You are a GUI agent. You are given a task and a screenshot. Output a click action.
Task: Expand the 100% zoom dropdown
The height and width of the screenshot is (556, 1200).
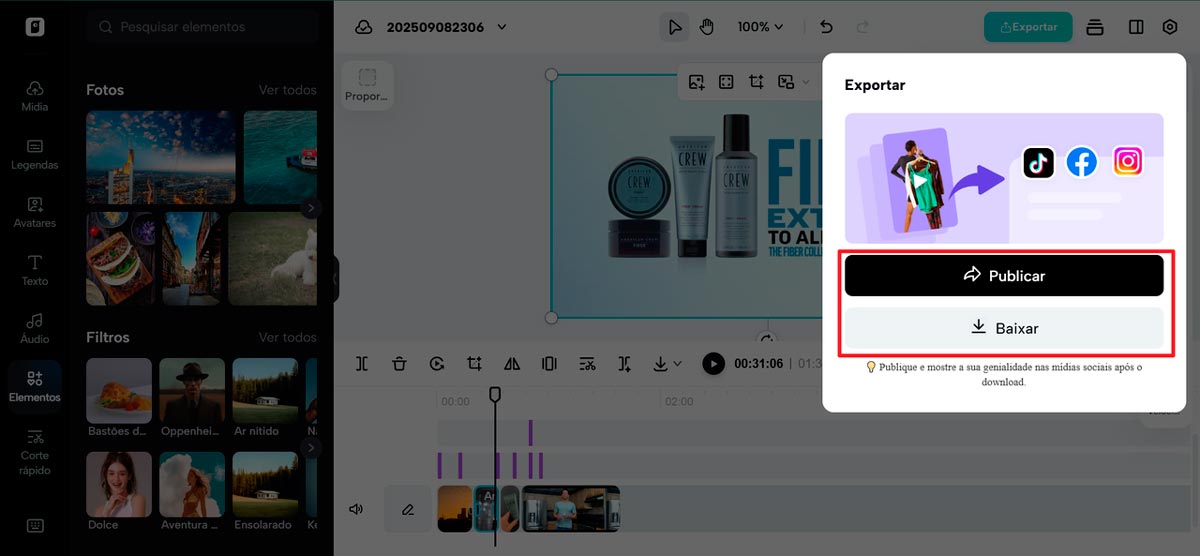point(760,27)
